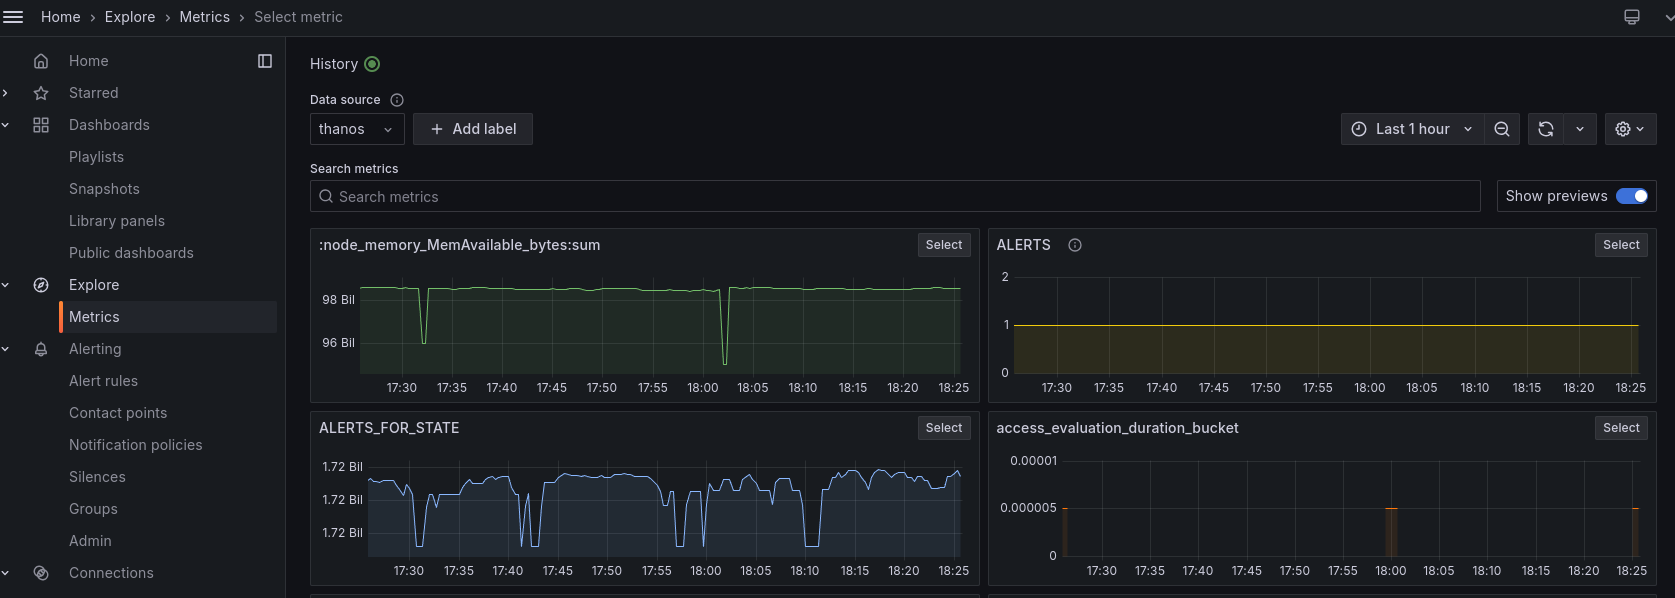Zoom out the time range

[x=1502, y=129]
